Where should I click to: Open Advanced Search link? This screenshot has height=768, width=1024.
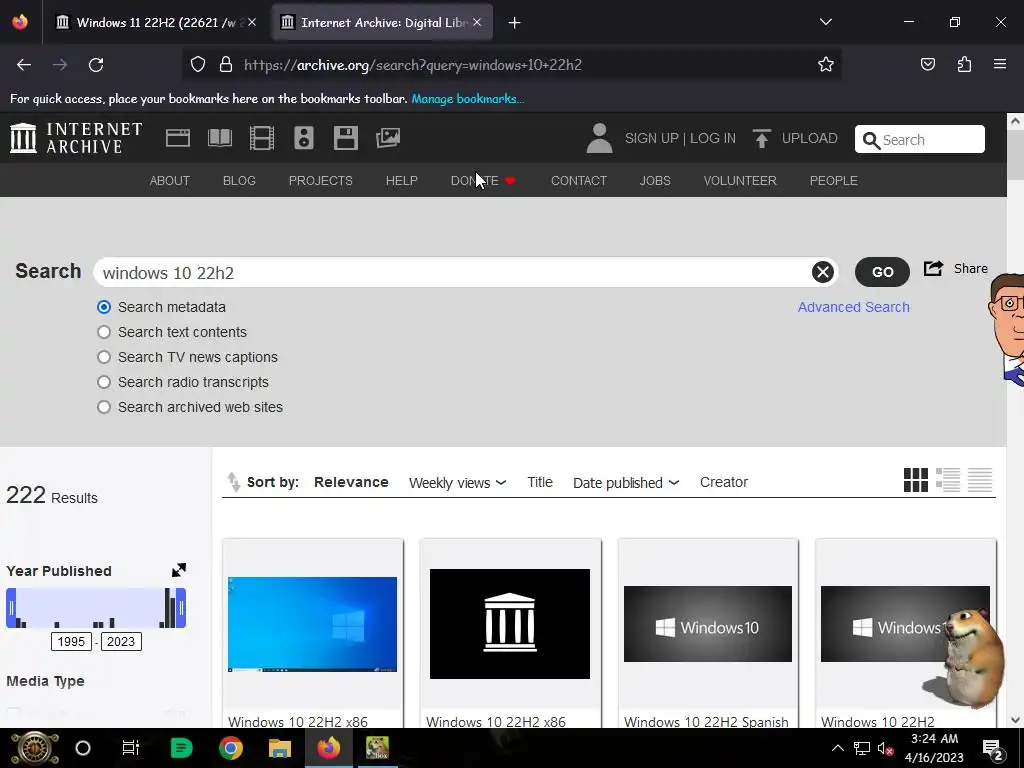854,307
